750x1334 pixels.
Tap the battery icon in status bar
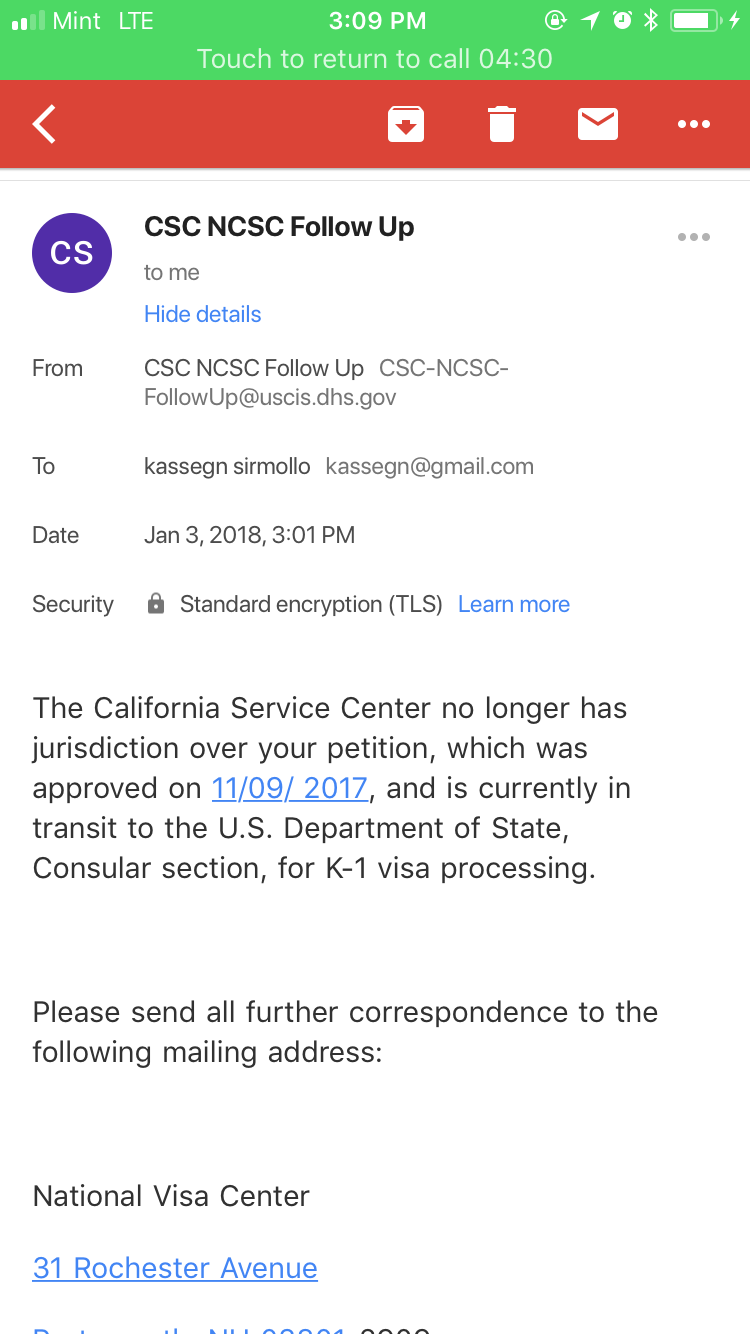(x=698, y=20)
